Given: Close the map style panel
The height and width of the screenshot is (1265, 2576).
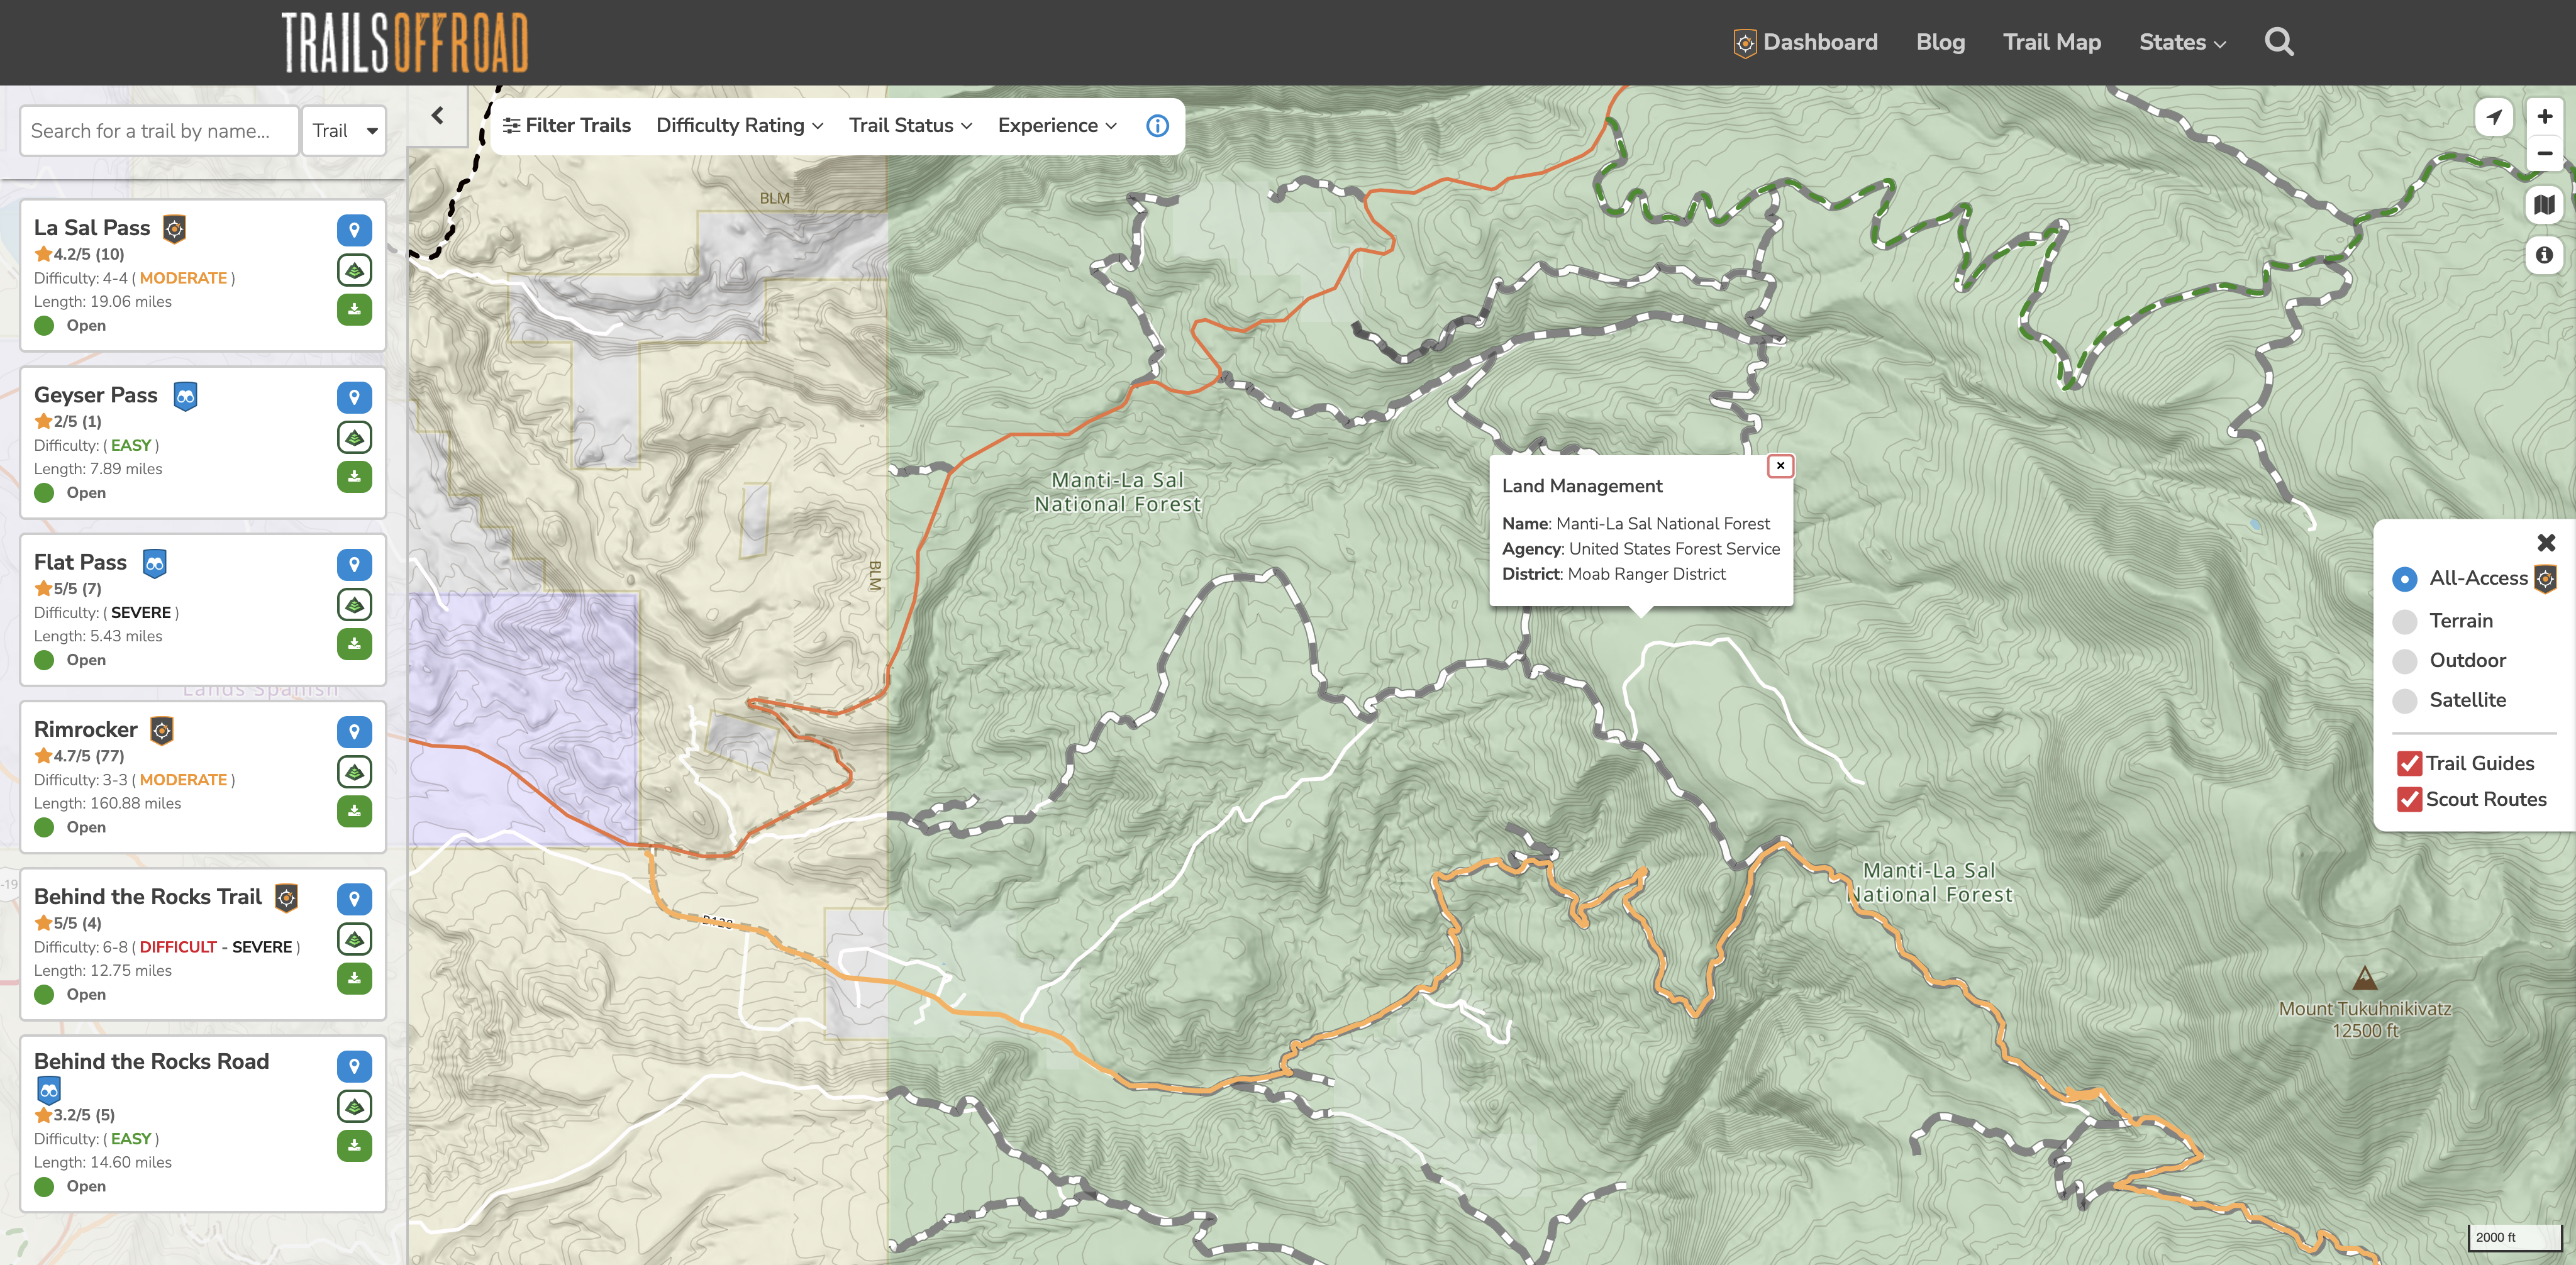Looking at the screenshot, I should (x=2546, y=543).
